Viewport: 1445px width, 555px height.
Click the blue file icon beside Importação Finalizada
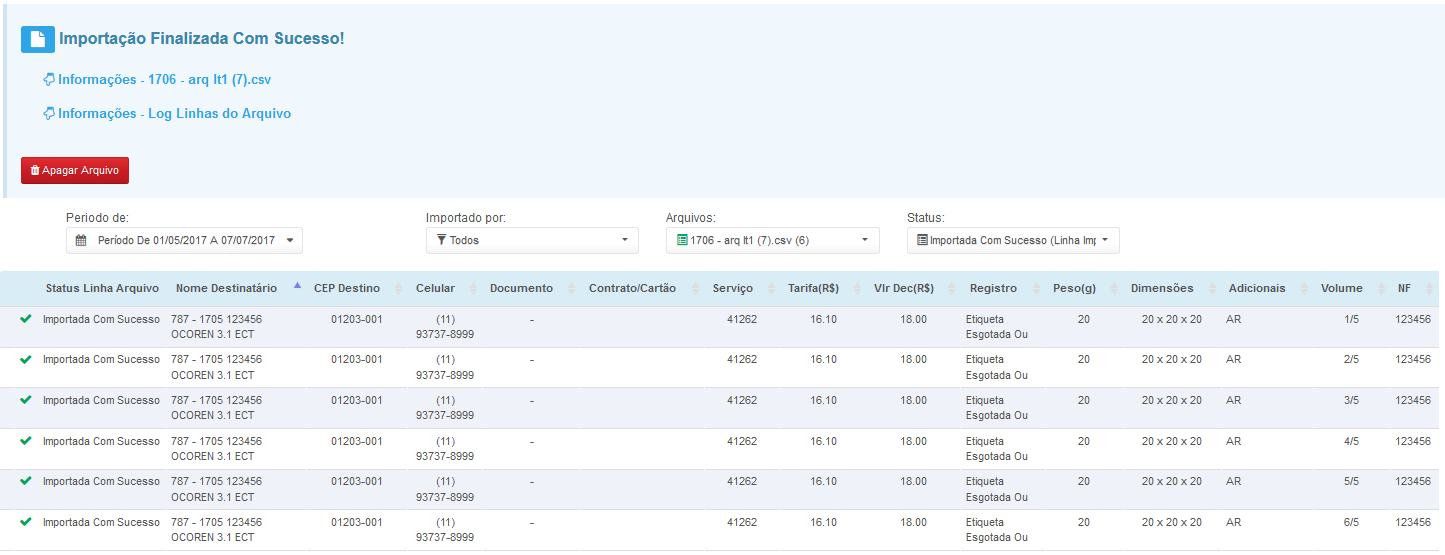(x=38, y=39)
